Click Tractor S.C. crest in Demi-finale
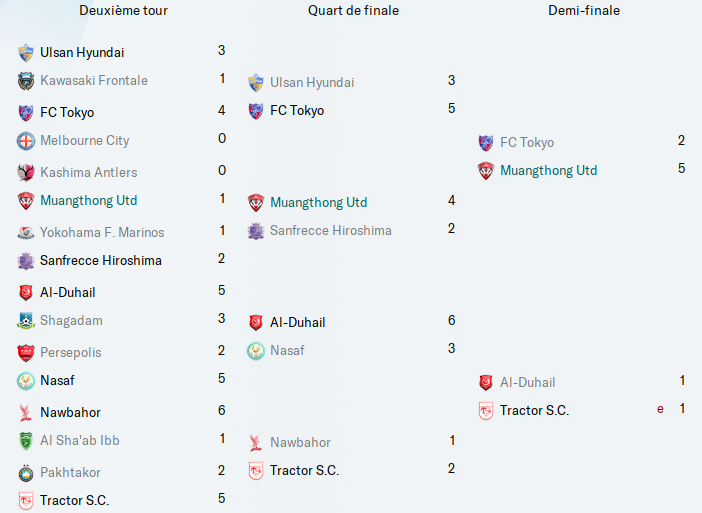The width and height of the screenshot is (702, 513). [486, 411]
